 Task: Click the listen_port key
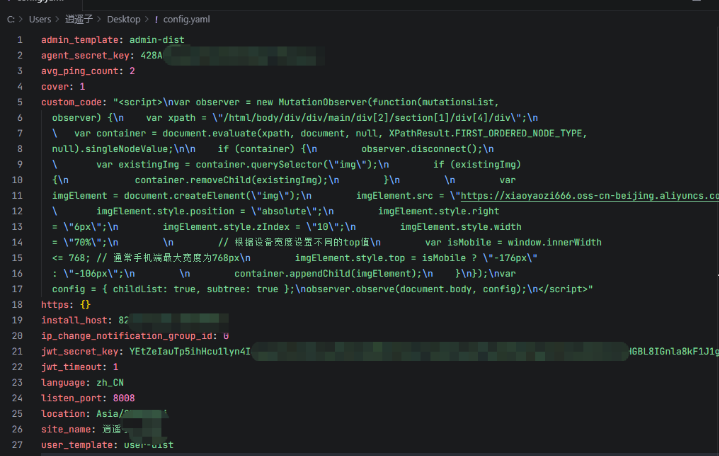(72, 398)
